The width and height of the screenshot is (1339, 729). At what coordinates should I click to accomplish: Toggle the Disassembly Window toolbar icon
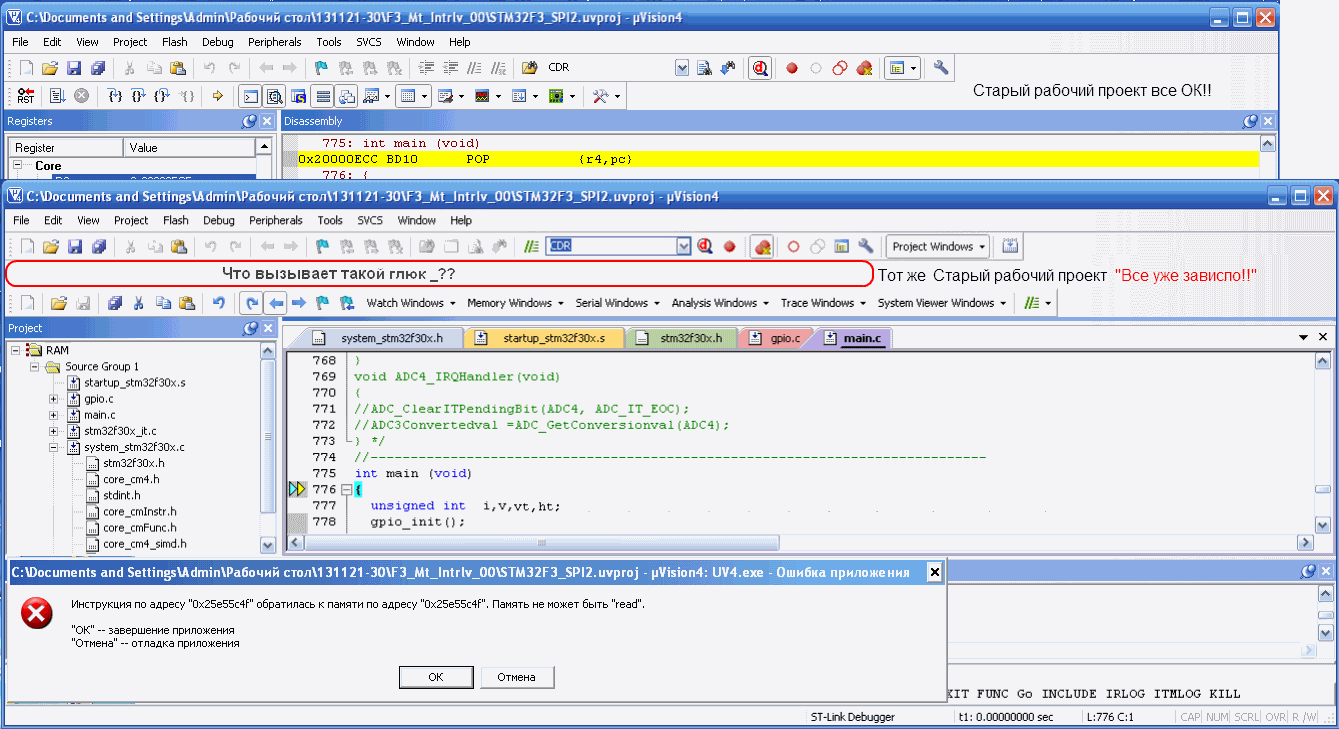coord(274,96)
